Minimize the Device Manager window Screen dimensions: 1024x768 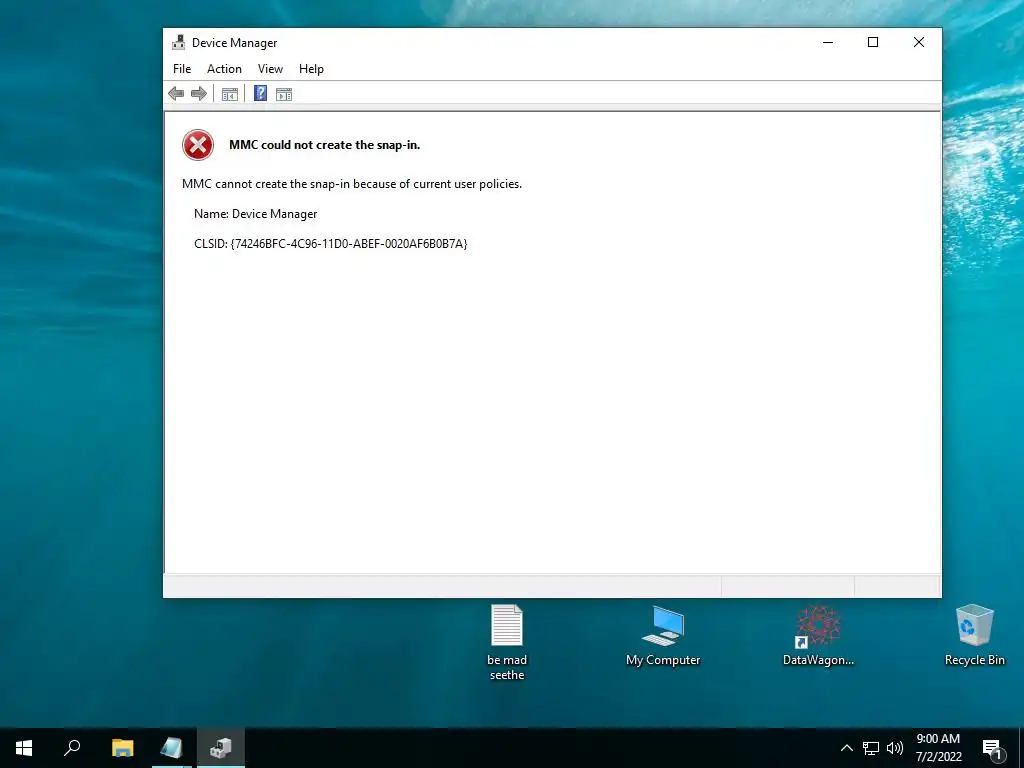pyautogui.click(x=828, y=42)
